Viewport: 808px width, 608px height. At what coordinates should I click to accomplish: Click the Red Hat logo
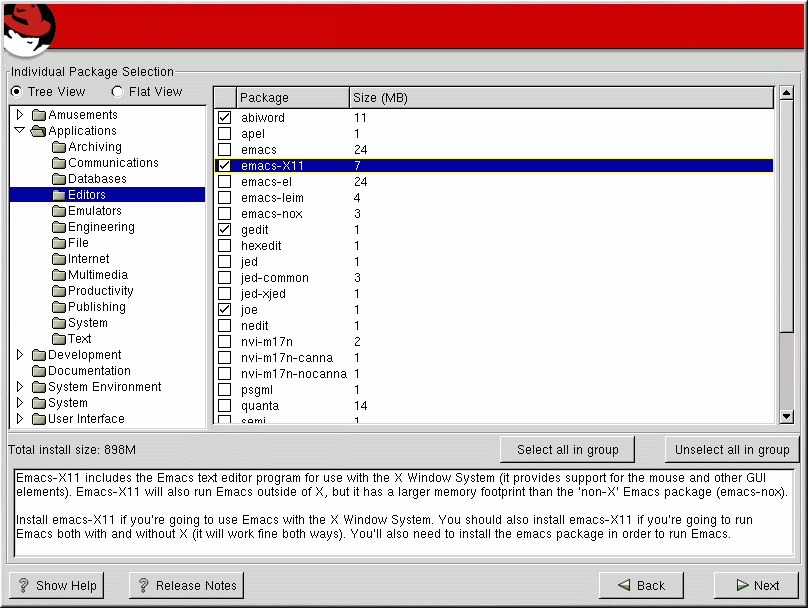28,30
